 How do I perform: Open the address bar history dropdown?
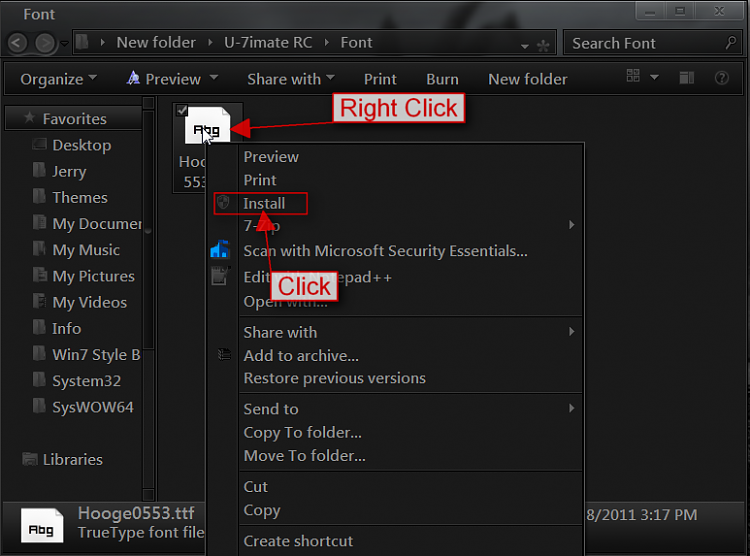(x=525, y=46)
